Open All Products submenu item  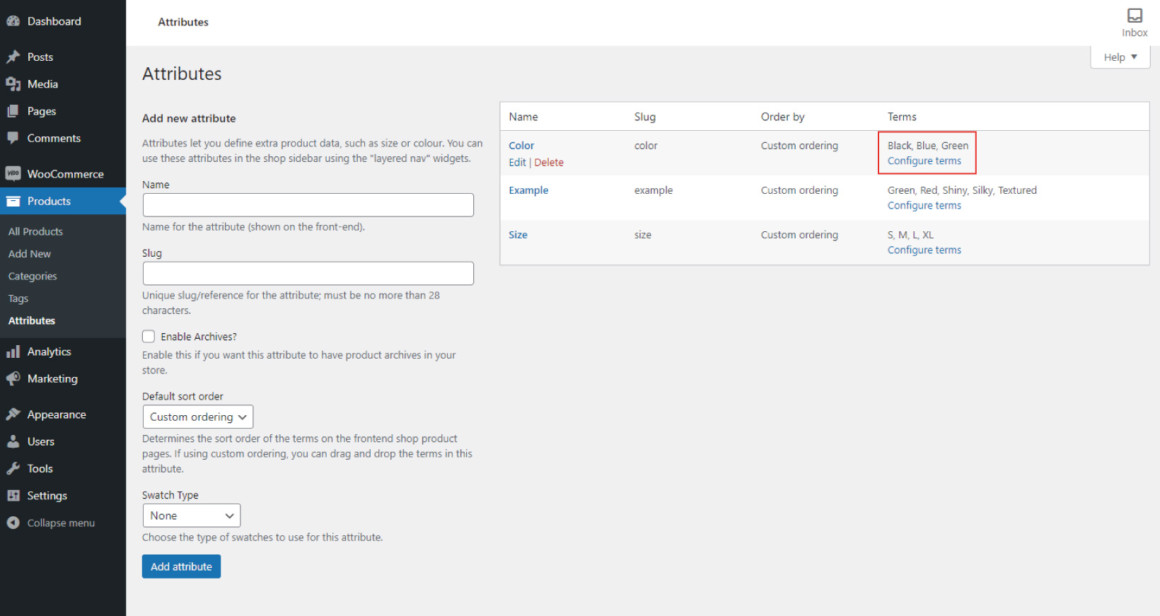(36, 231)
